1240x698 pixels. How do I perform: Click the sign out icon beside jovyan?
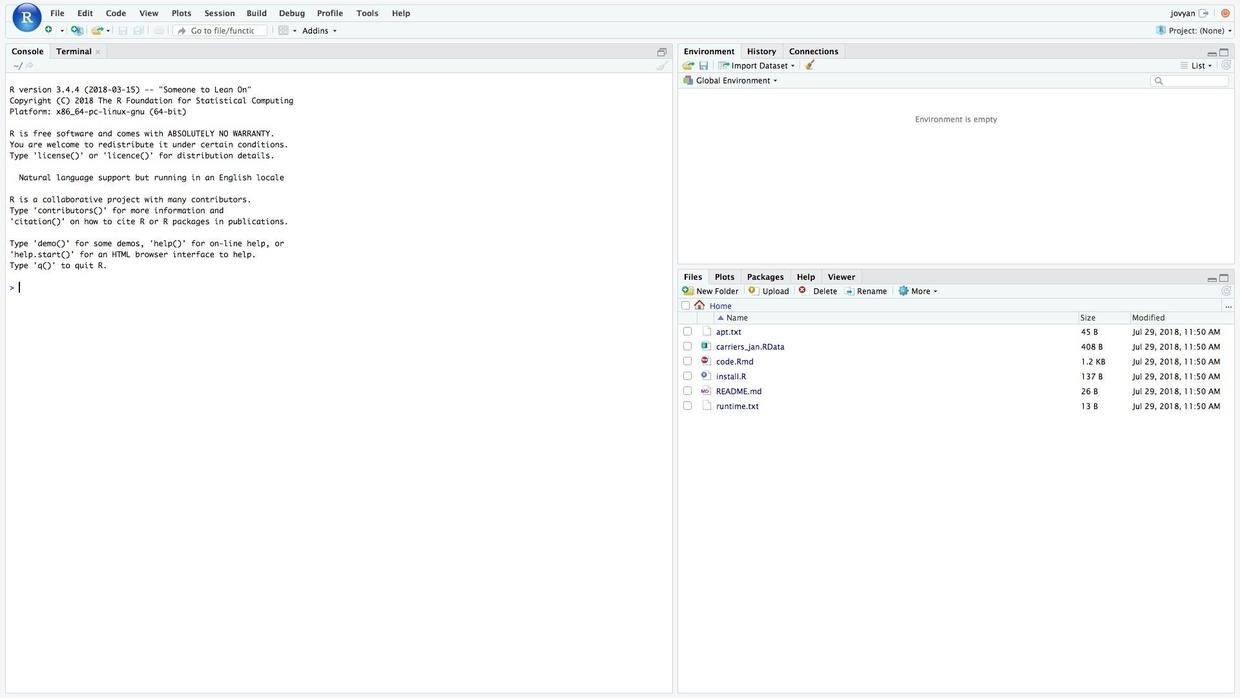[1204, 13]
